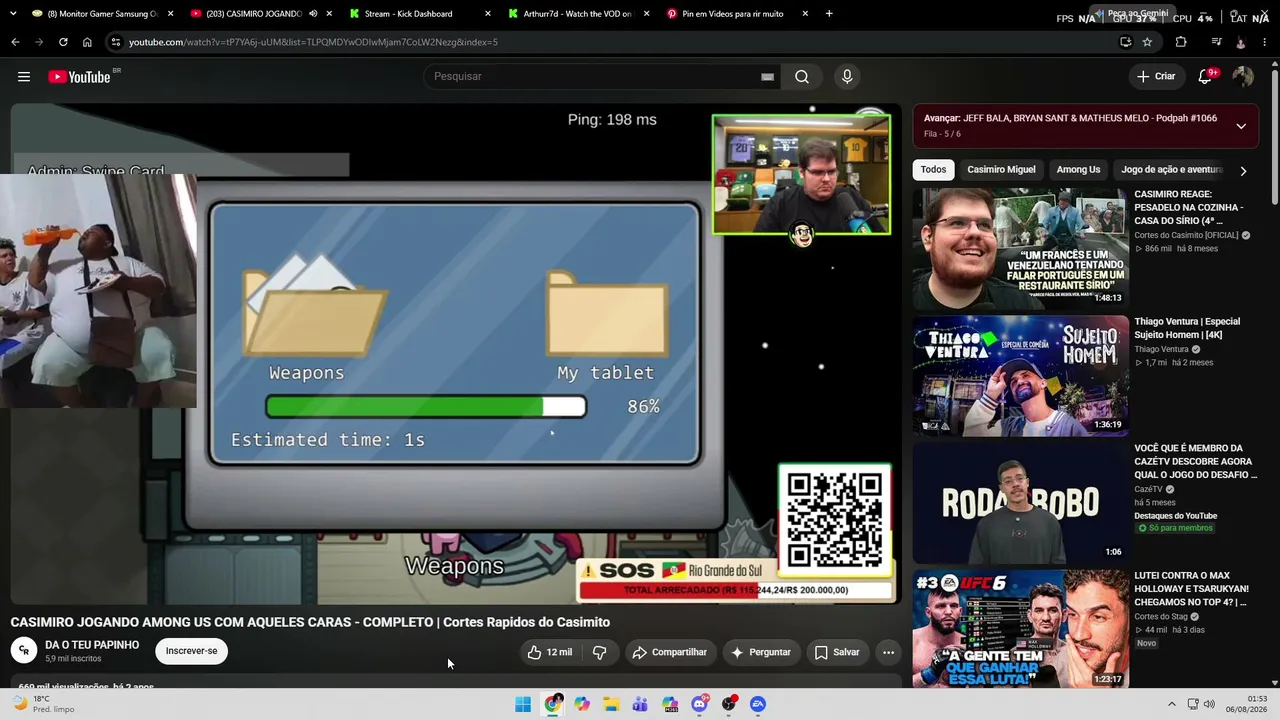Screen dimensions: 1280x720
Task: Filter by the Casimiro Miguel chip
Action: (1001, 170)
